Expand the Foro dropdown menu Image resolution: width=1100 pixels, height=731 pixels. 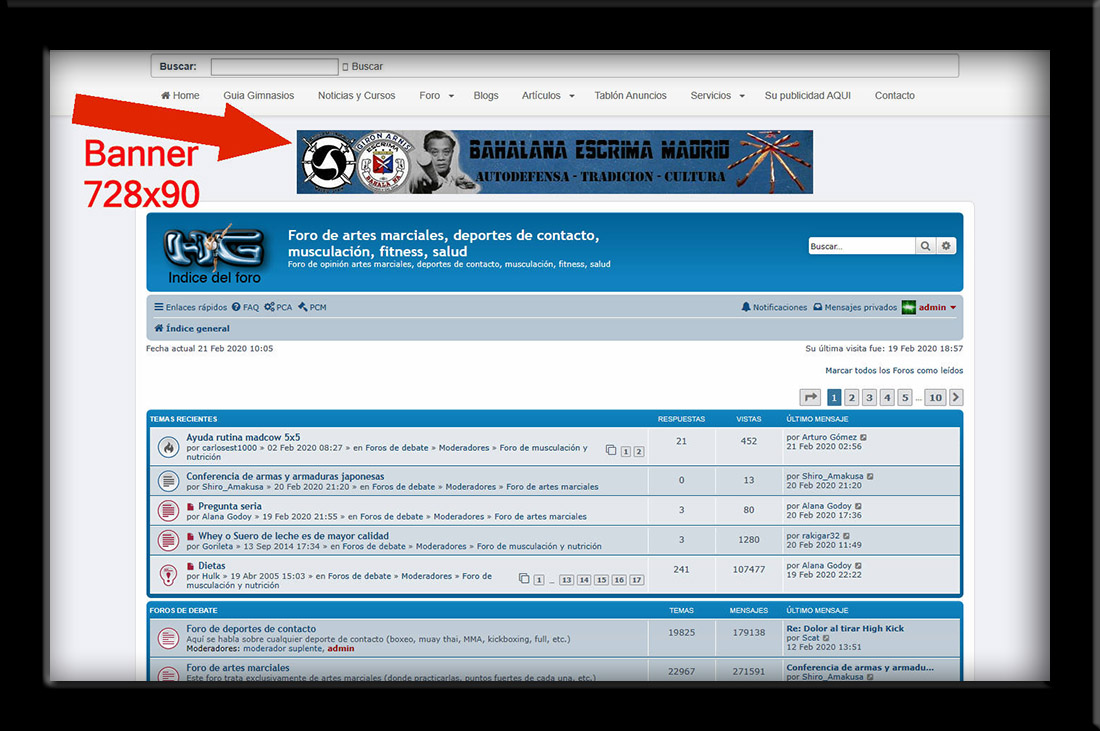(436, 96)
